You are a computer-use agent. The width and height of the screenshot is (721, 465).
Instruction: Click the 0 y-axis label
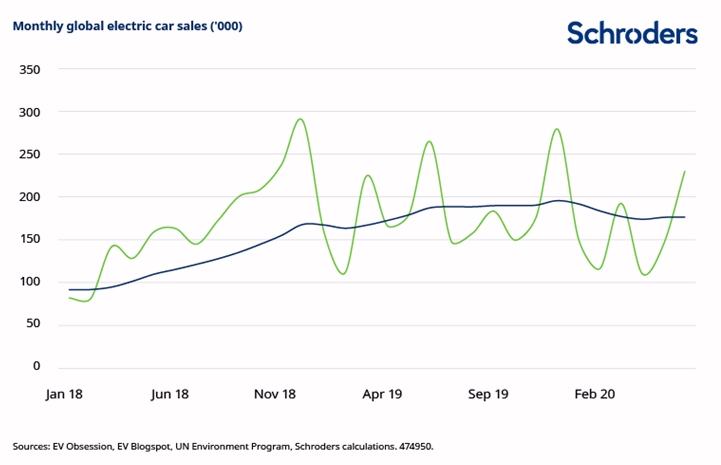tap(36, 366)
